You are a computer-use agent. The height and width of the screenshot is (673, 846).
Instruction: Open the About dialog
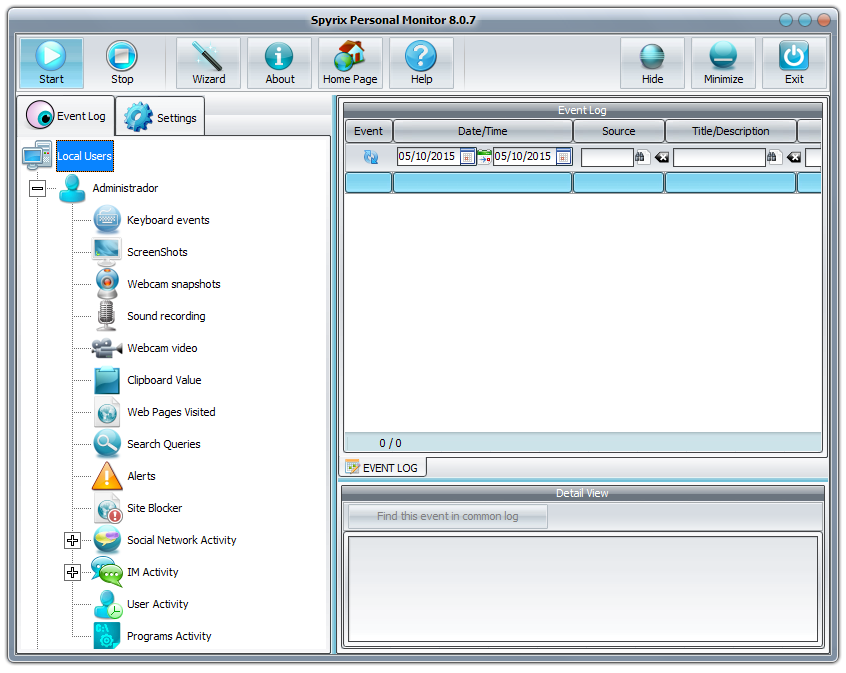click(279, 63)
